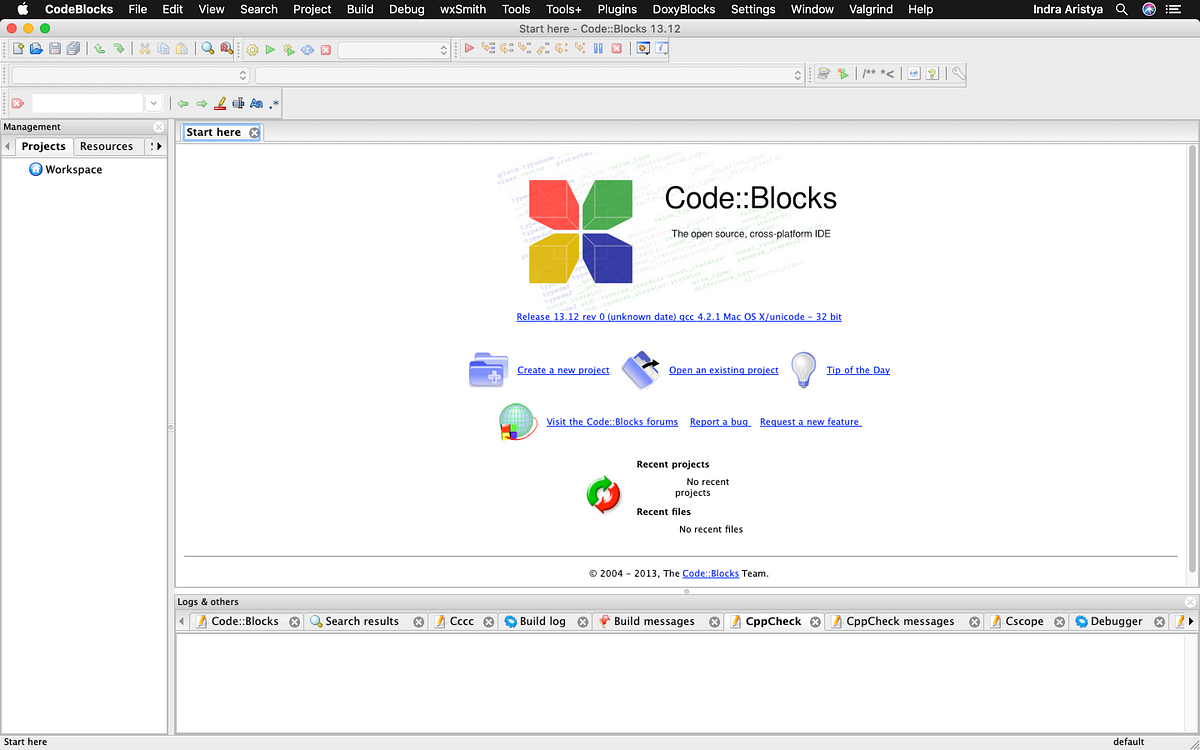The width and height of the screenshot is (1200, 750).
Task: Click the Paste clipboard icon
Action: (x=181, y=49)
